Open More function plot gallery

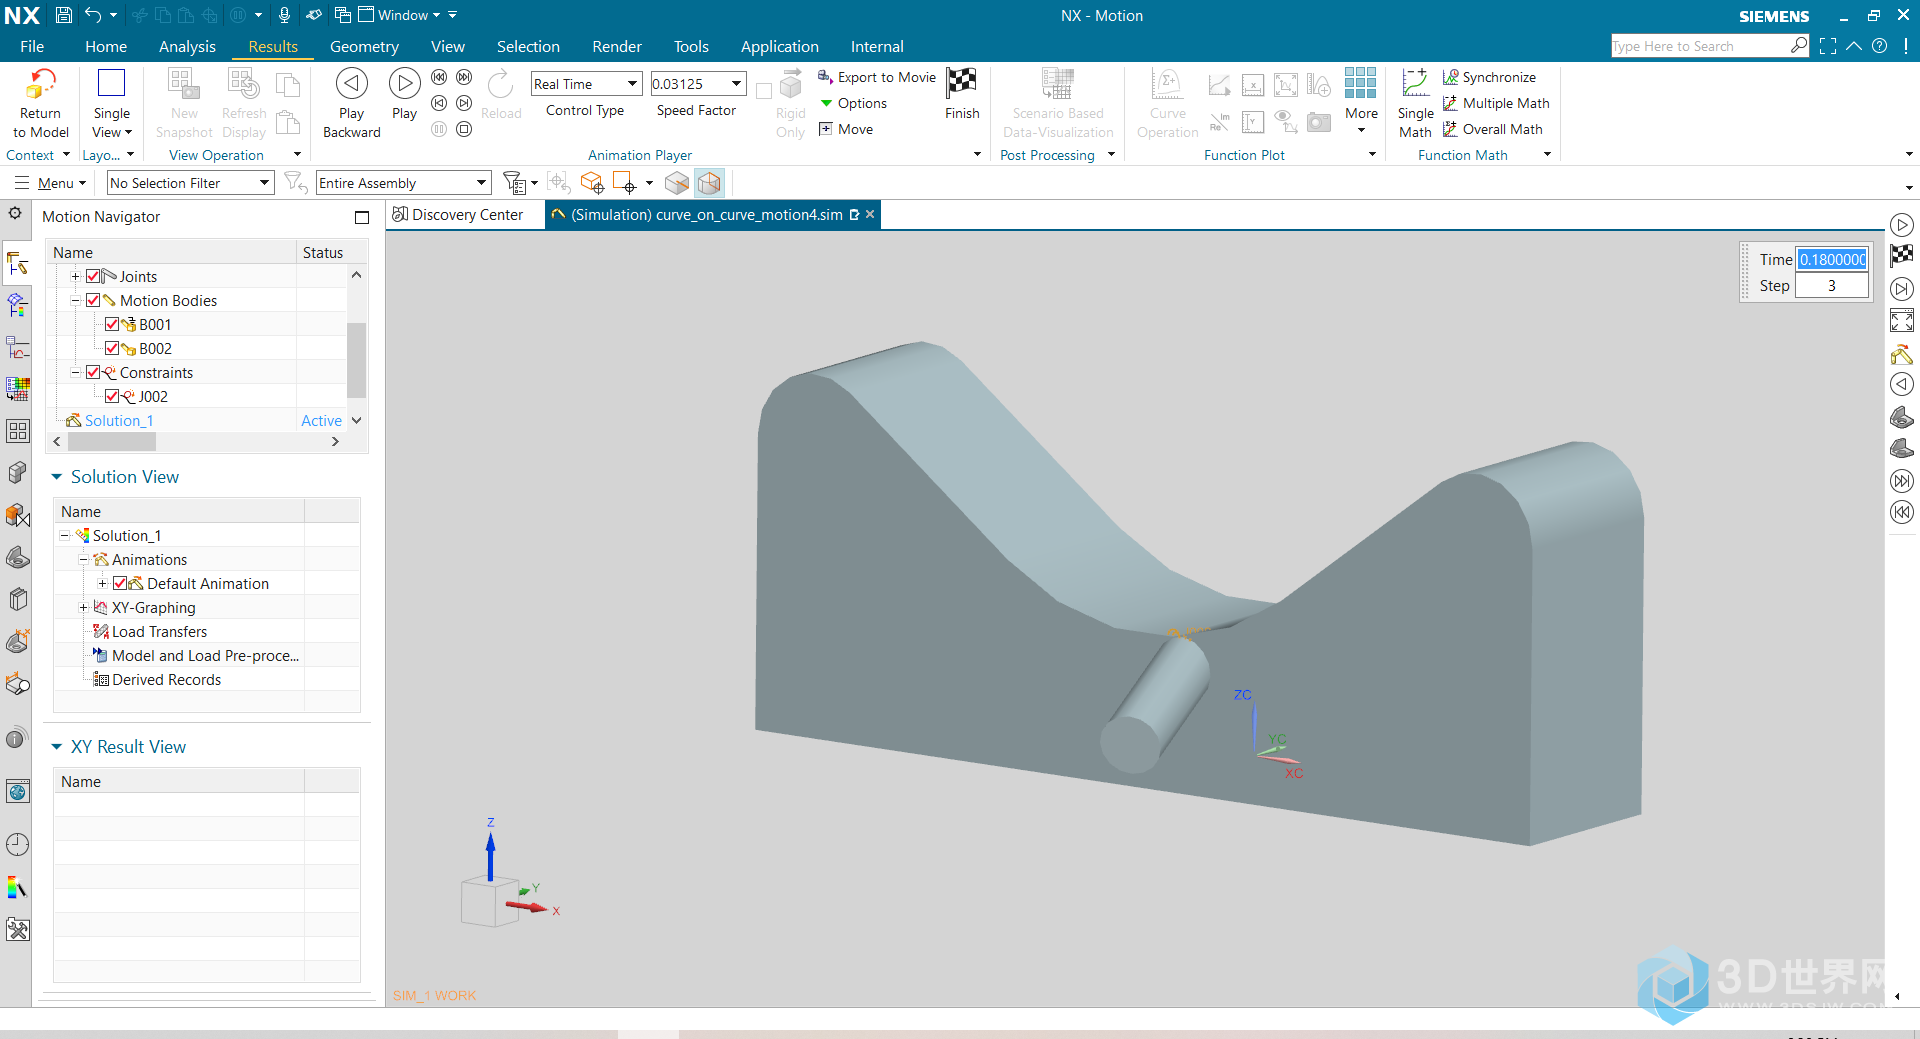[1361, 101]
